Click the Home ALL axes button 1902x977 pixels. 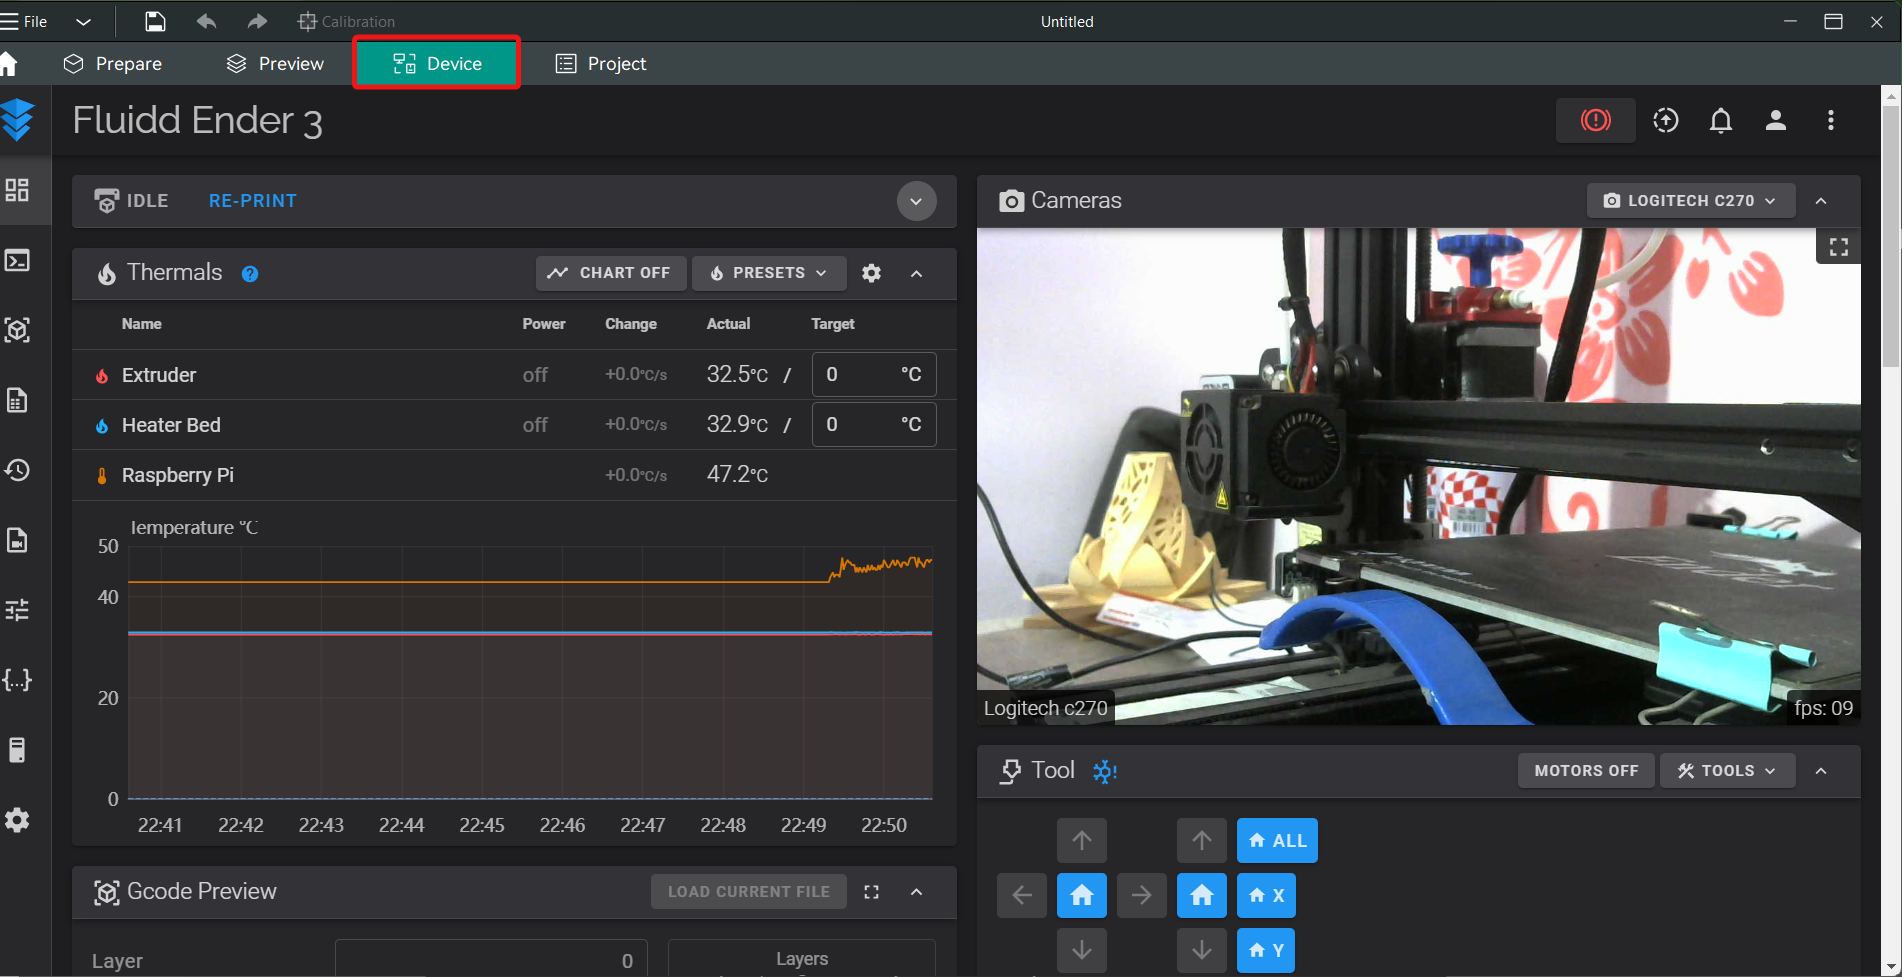1277,841
